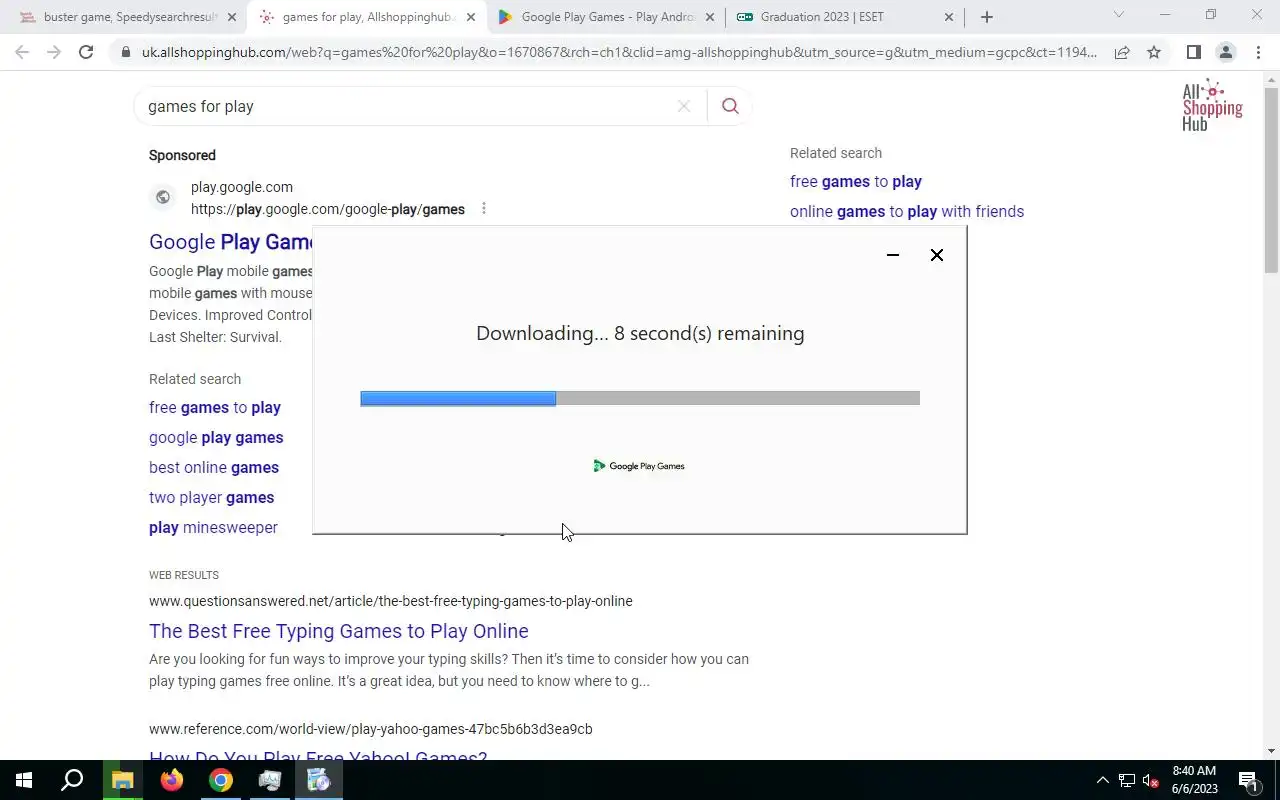1280x800 pixels.
Task: Click the reference.com play-yahoo-games URL text
Action: pos(371,729)
